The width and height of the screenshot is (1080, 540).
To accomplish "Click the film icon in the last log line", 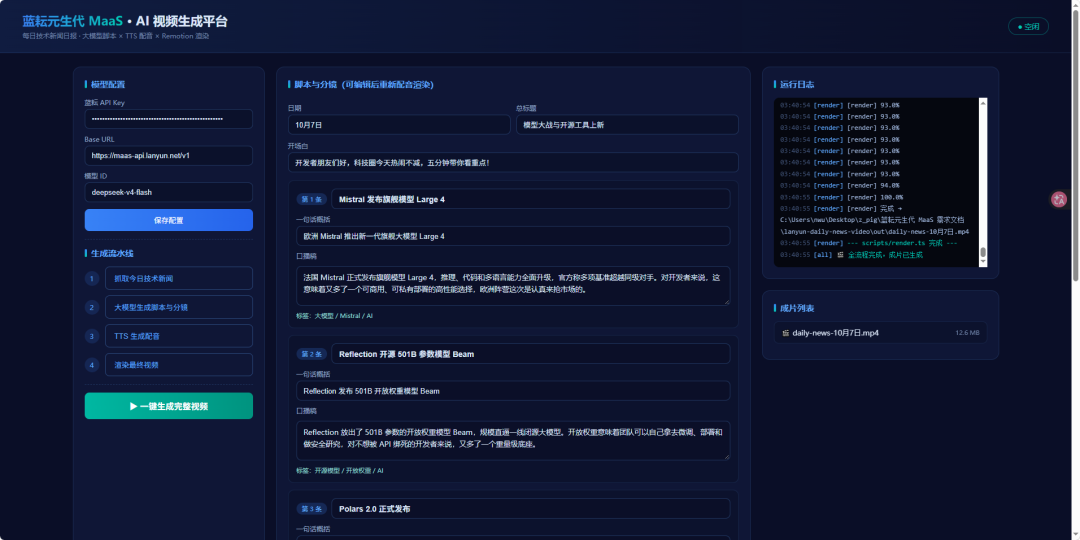I will point(840,255).
